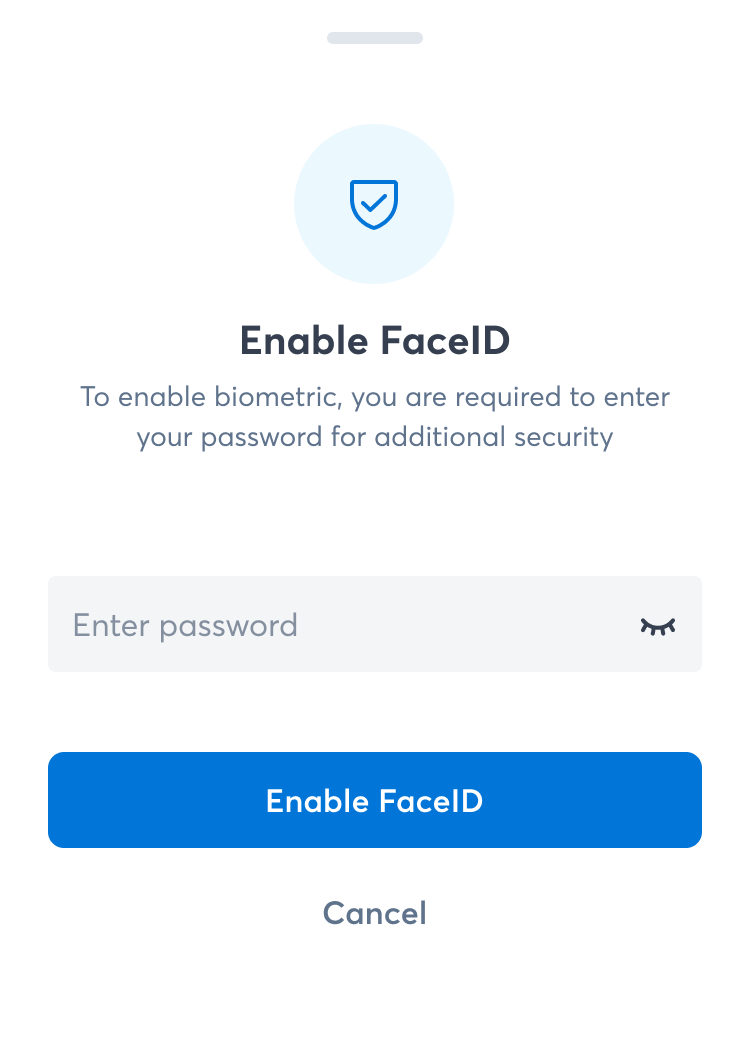Tap the gray pill above the sheet

coord(374,38)
